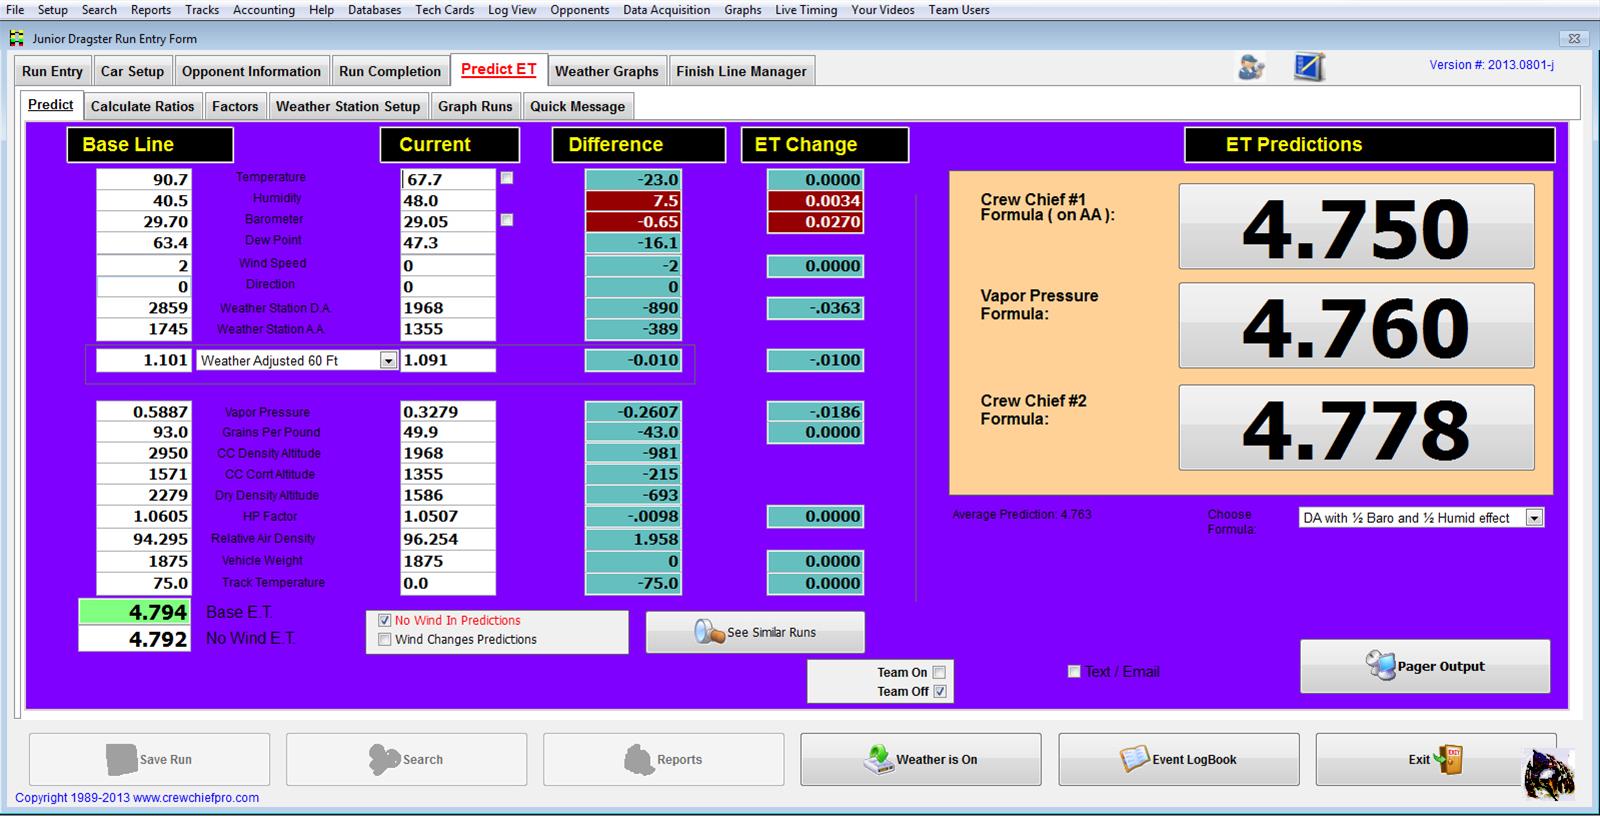
Task: Click the Weather is On station icon
Action: click(x=878, y=759)
